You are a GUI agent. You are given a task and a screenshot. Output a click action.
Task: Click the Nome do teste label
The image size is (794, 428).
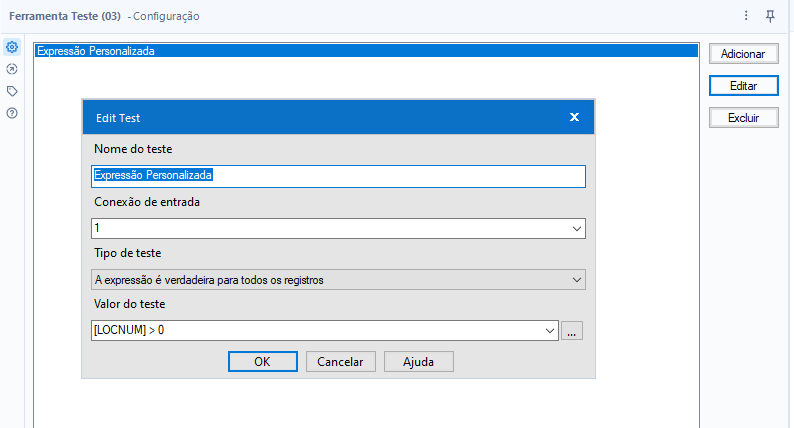[x=133, y=149]
